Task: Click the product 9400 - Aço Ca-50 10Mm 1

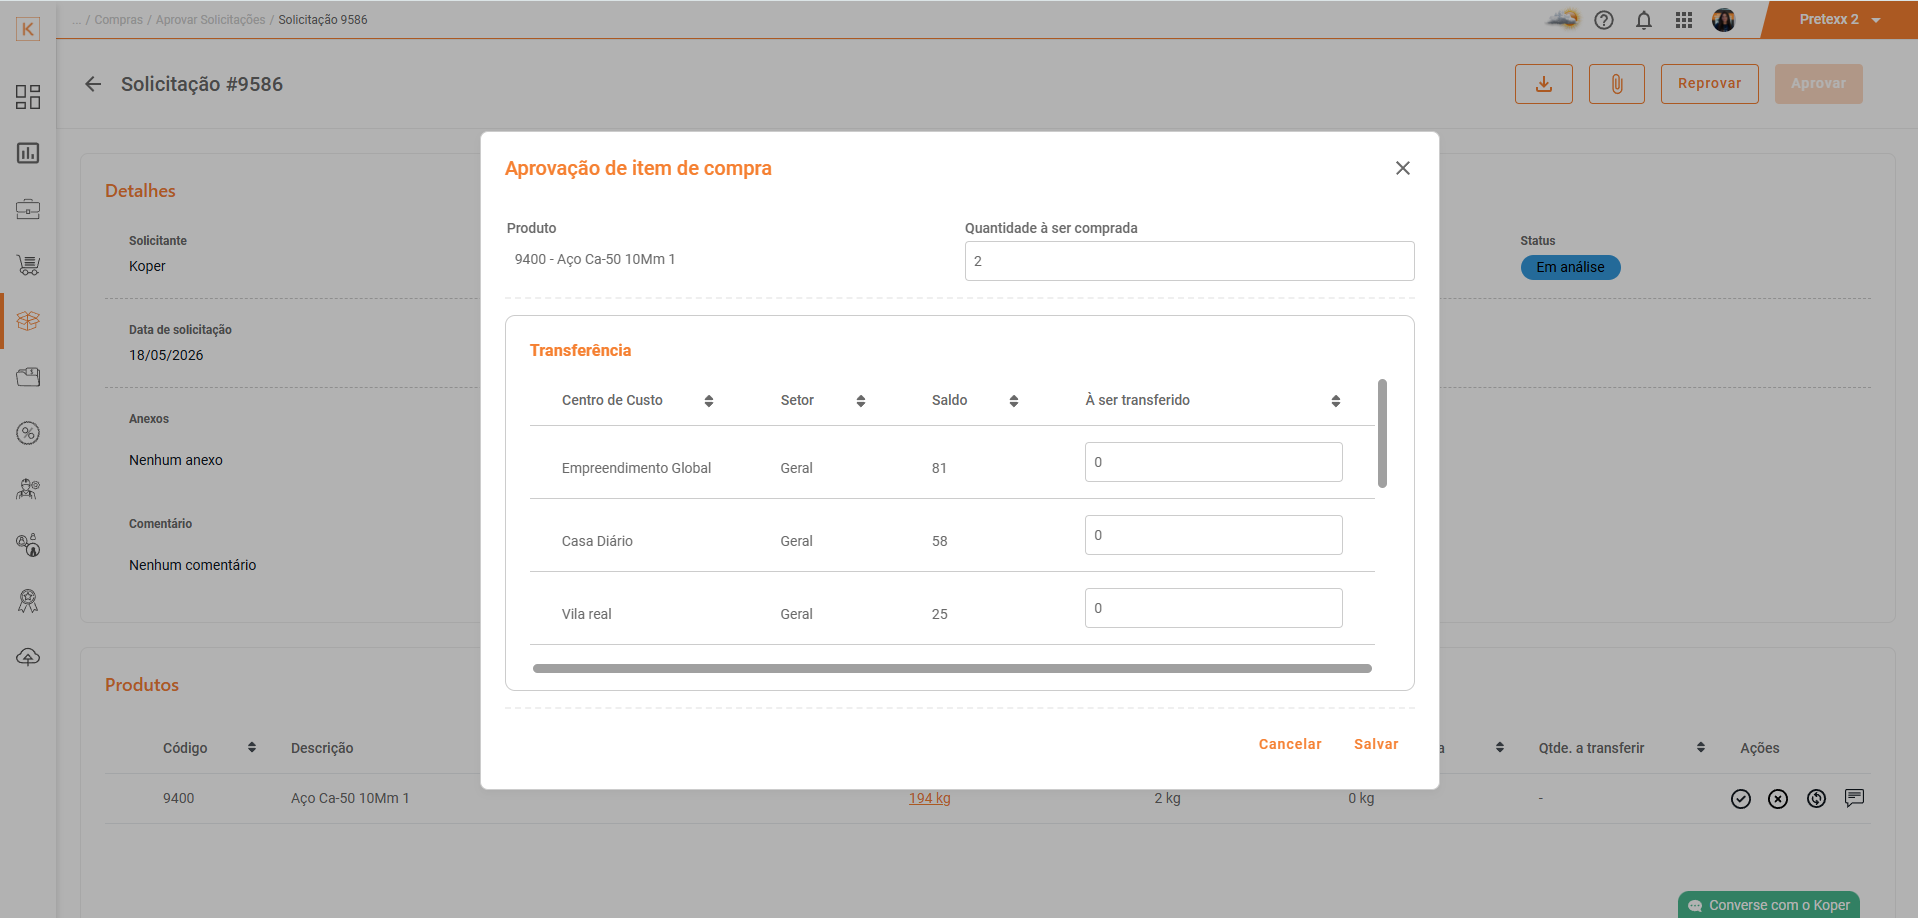Action: (x=595, y=259)
